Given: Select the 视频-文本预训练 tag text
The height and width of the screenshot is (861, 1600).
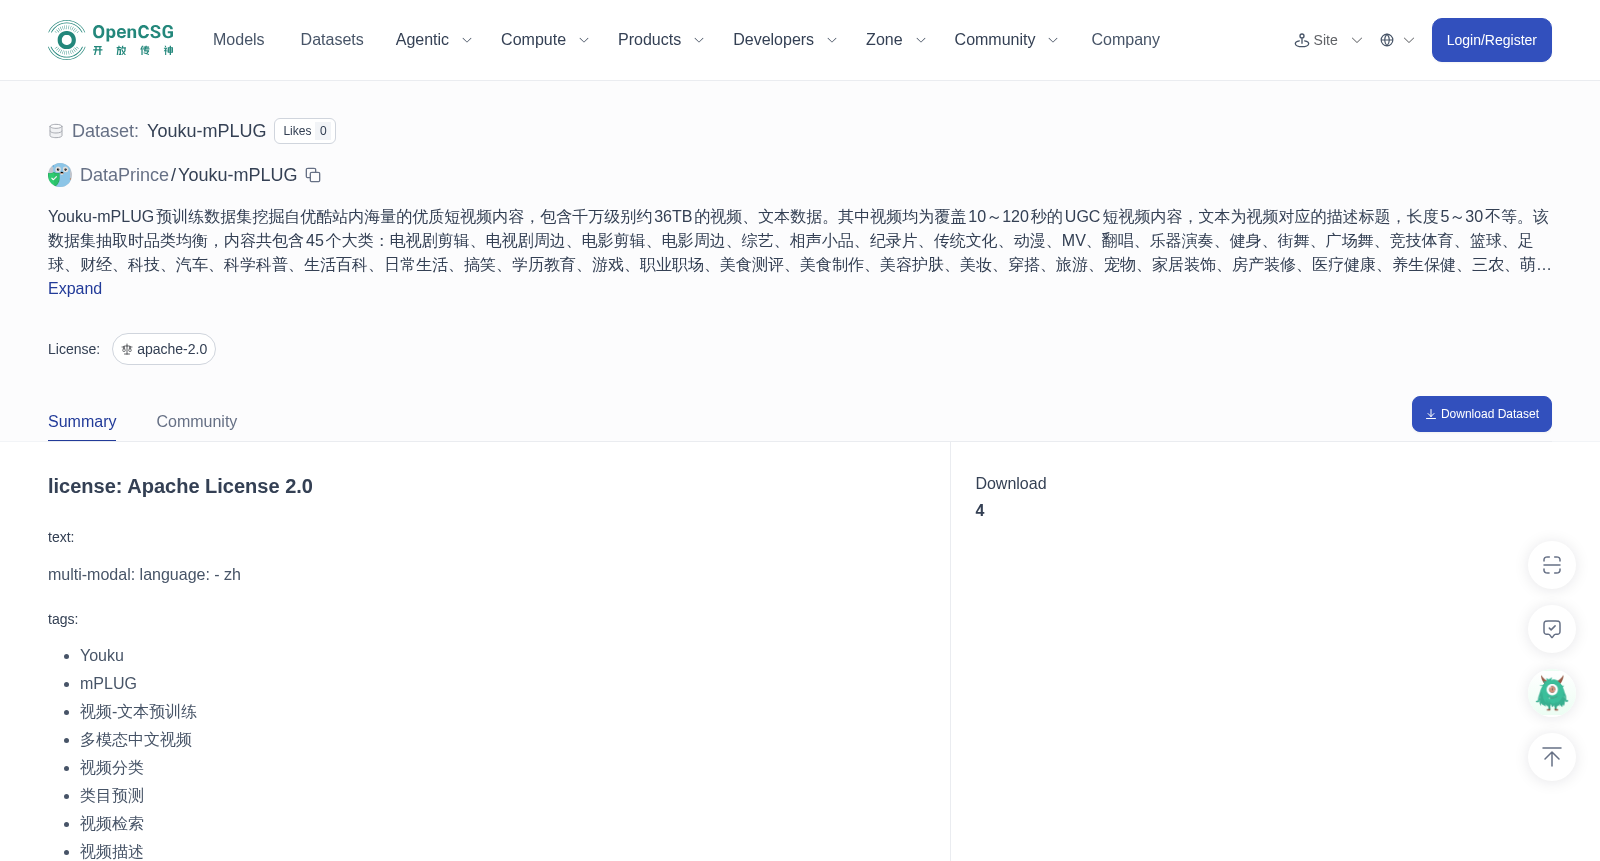Looking at the screenshot, I should pos(138,712).
